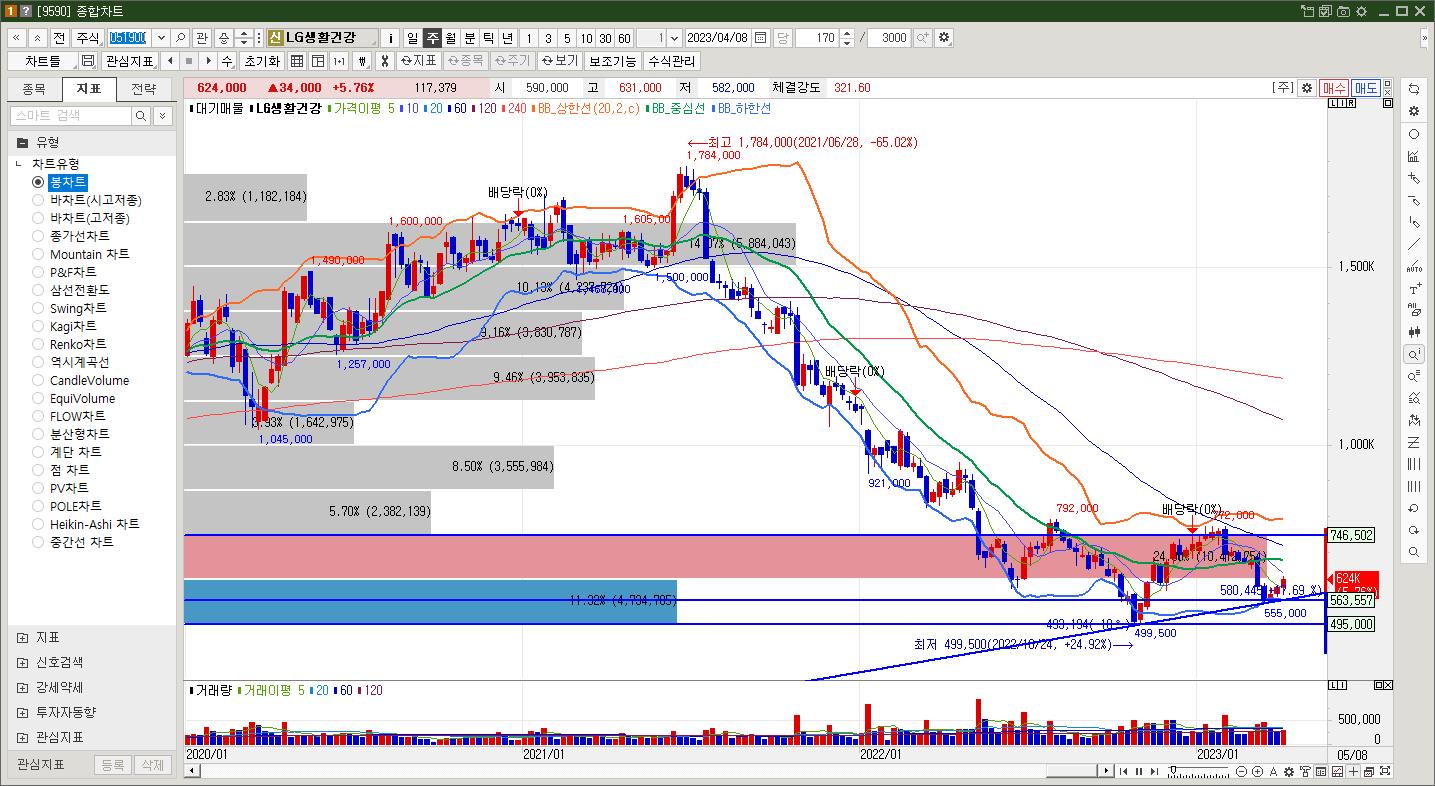Click the 수식관리 button
The width and height of the screenshot is (1435, 786).
pyautogui.click(x=673, y=61)
